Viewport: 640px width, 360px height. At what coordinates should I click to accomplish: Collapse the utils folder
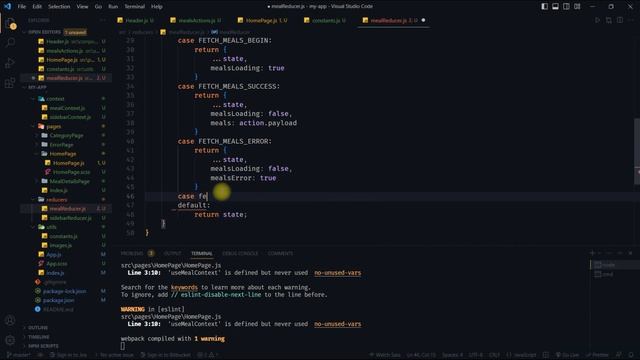(x=51, y=227)
